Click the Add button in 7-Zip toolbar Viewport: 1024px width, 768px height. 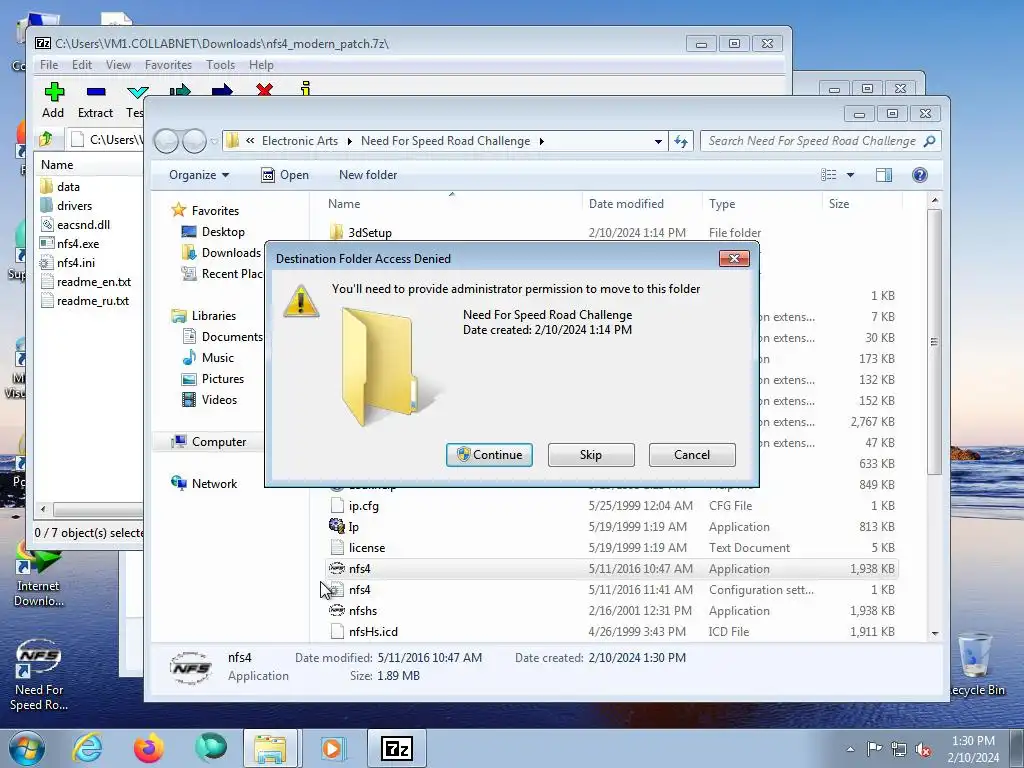[x=53, y=100]
